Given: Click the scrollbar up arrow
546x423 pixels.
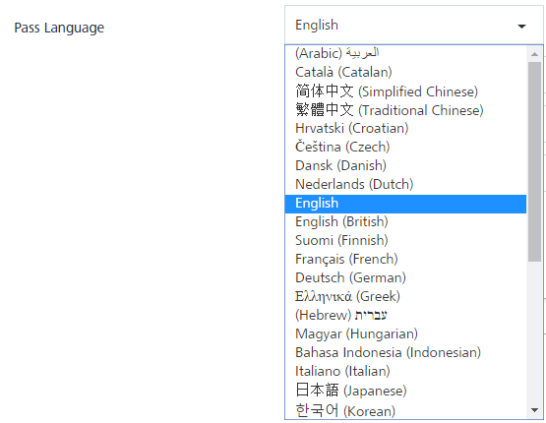Looking at the screenshot, I should 535,54.
